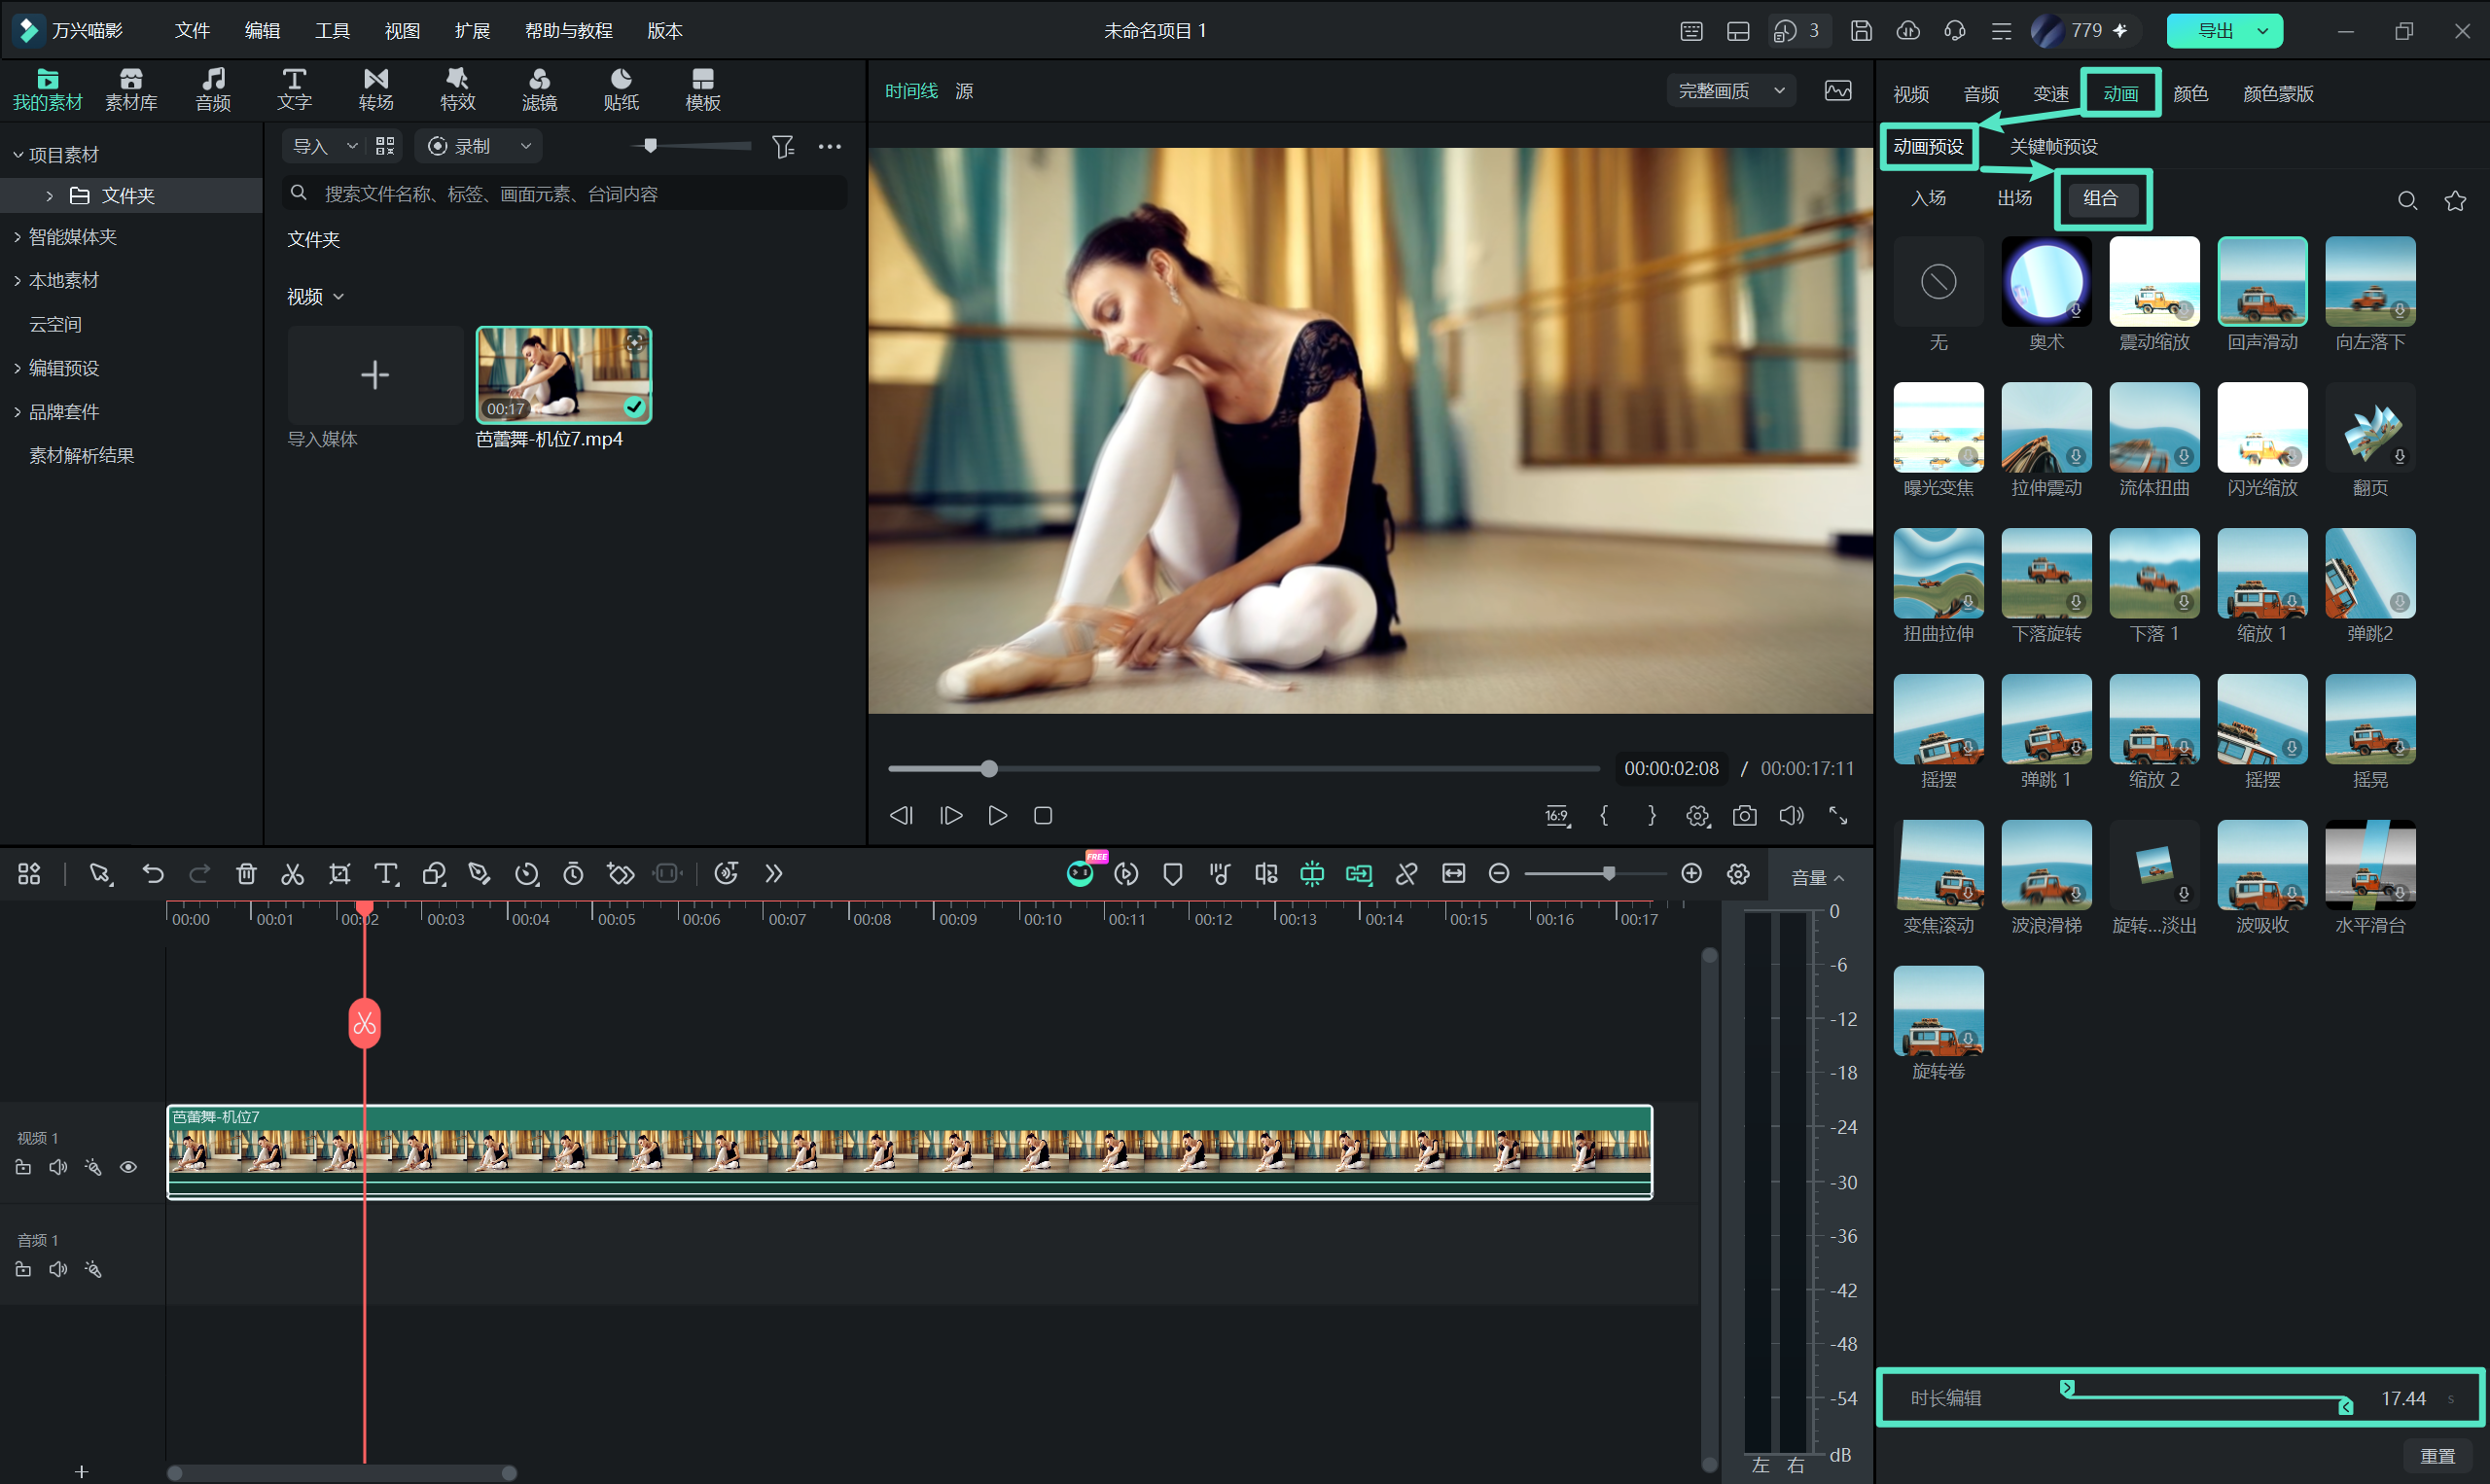Toggle the timeline link unlink icon
2490x1484 pixels.
tap(1406, 874)
